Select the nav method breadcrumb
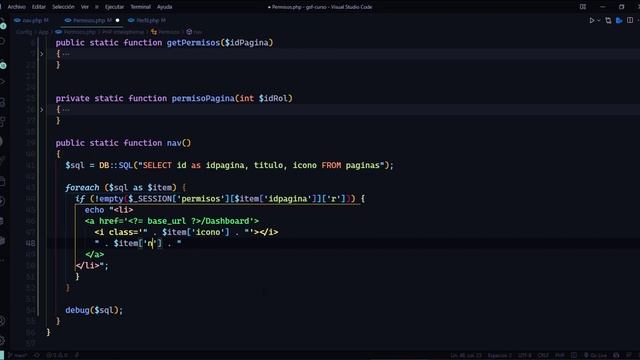Image resolution: width=640 pixels, height=360 pixels. (x=194, y=32)
